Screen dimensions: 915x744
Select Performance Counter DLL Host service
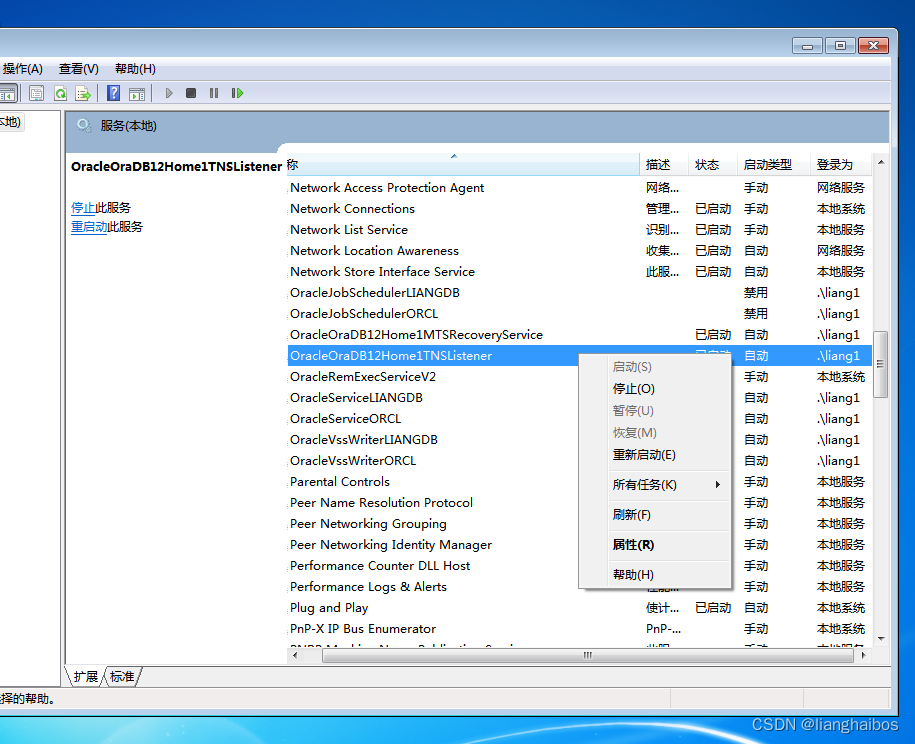click(x=380, y=566)
